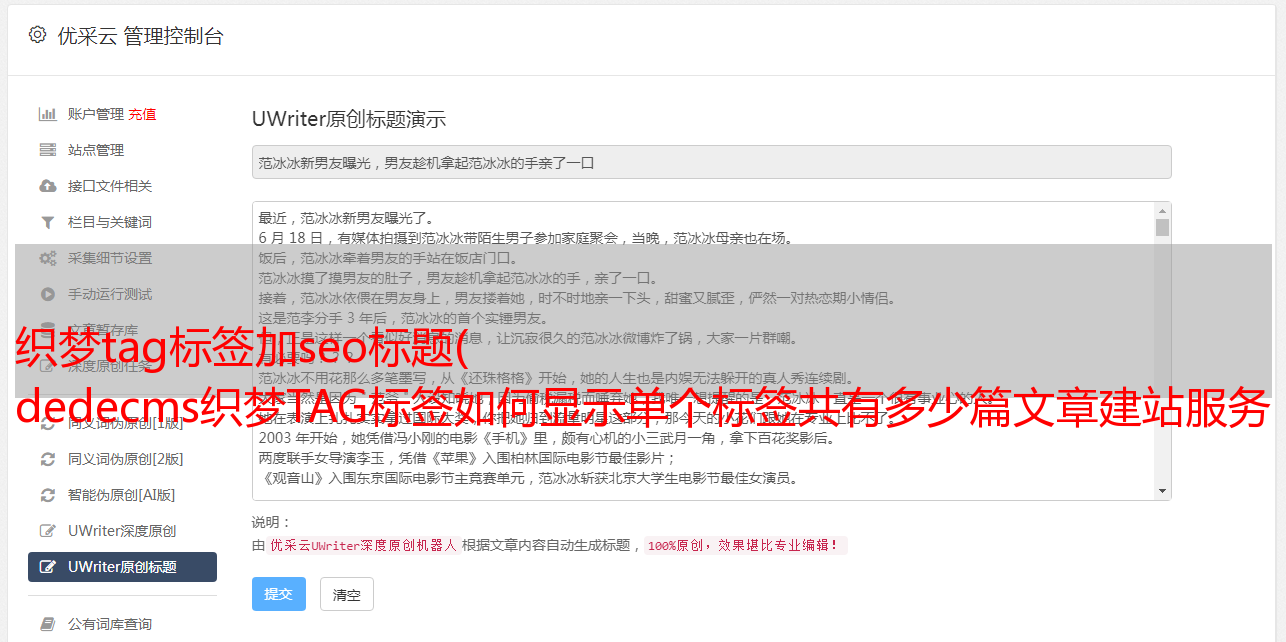Click the line 最近，范冰冰新男友曝光了。

345,218
